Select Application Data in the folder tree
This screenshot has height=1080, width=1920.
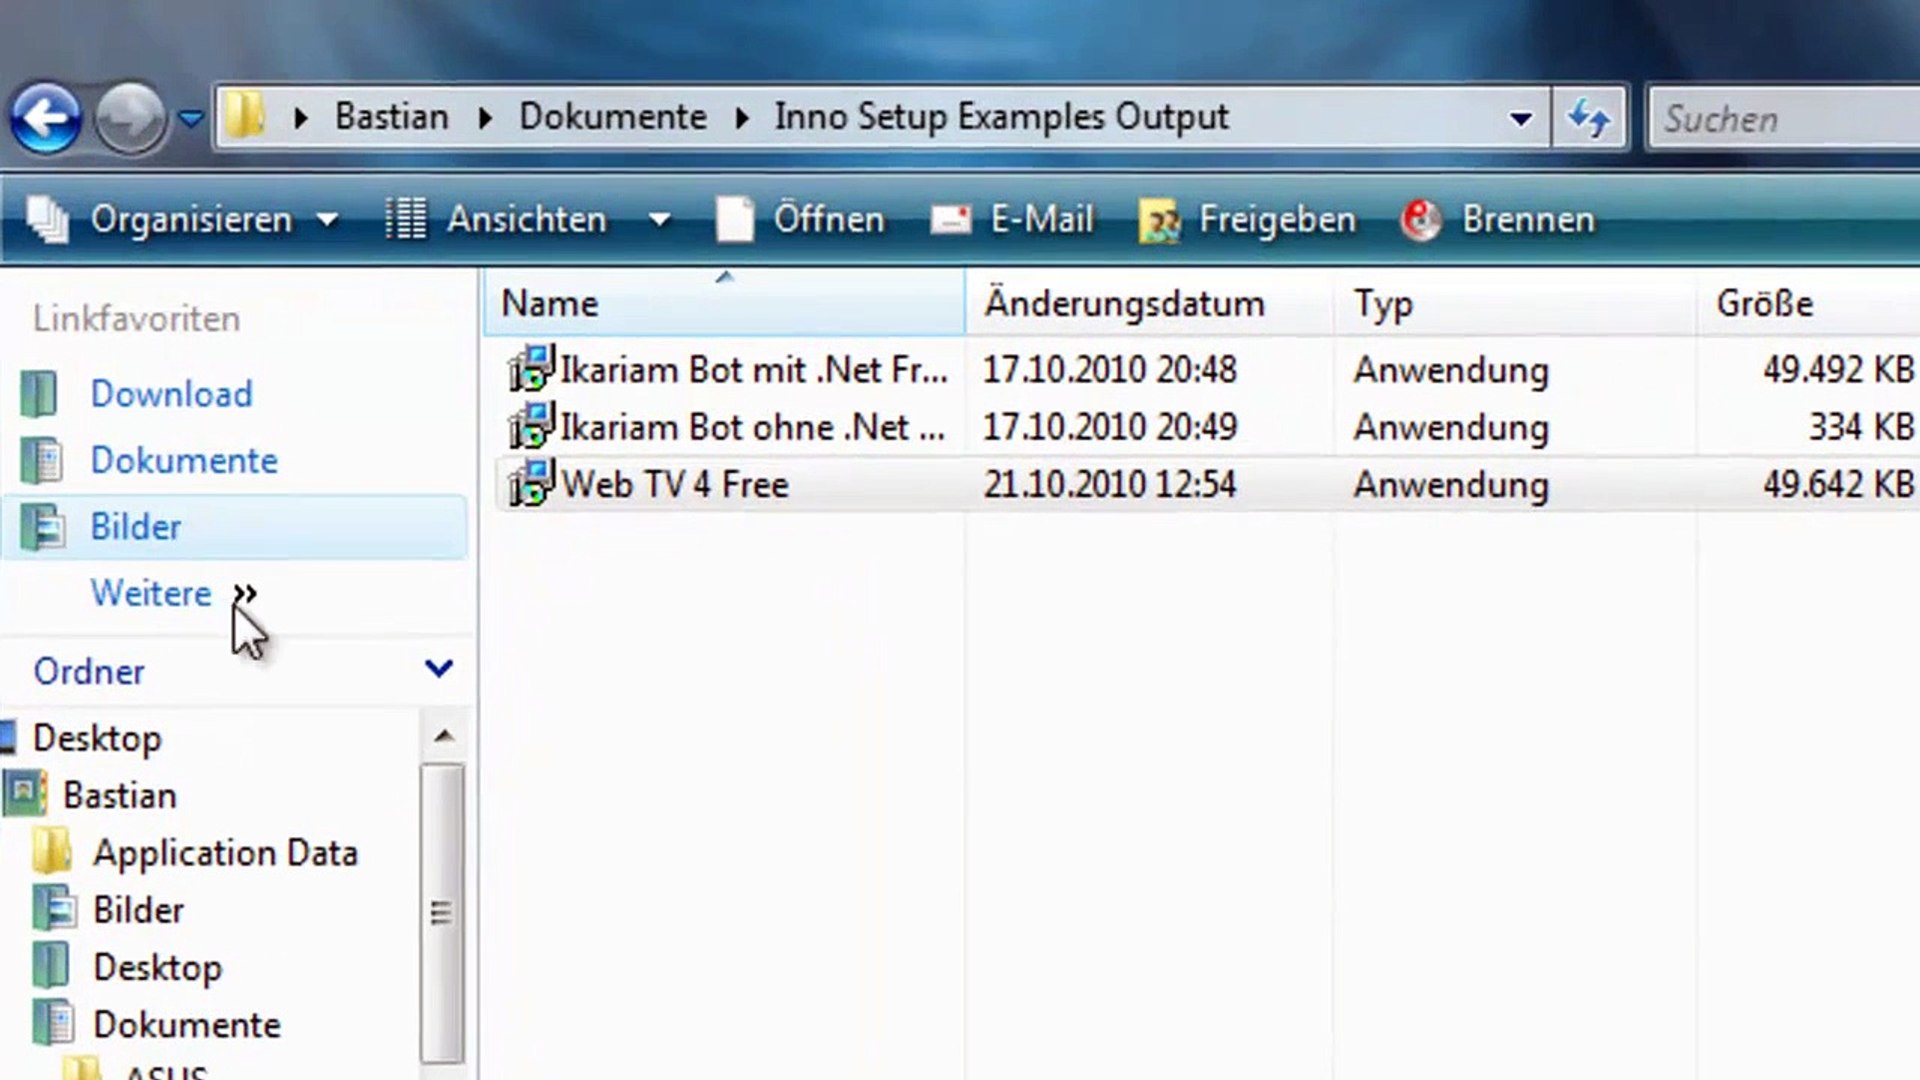tap(225, 853)
